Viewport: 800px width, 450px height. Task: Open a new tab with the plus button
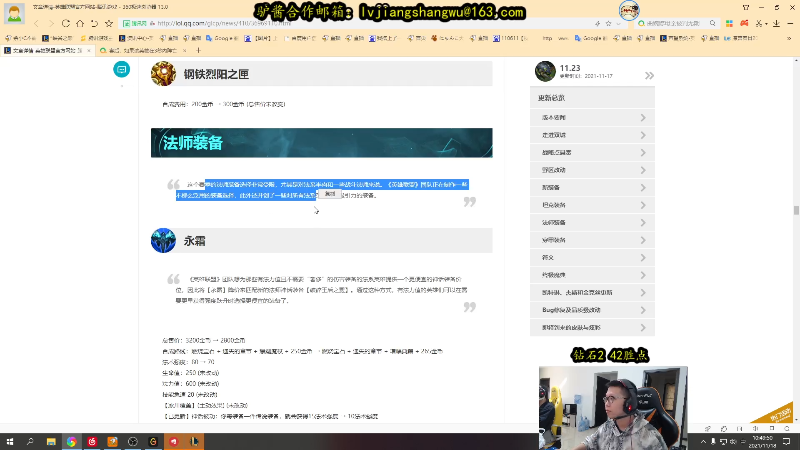pyautogui.click(x=198, y=51)
